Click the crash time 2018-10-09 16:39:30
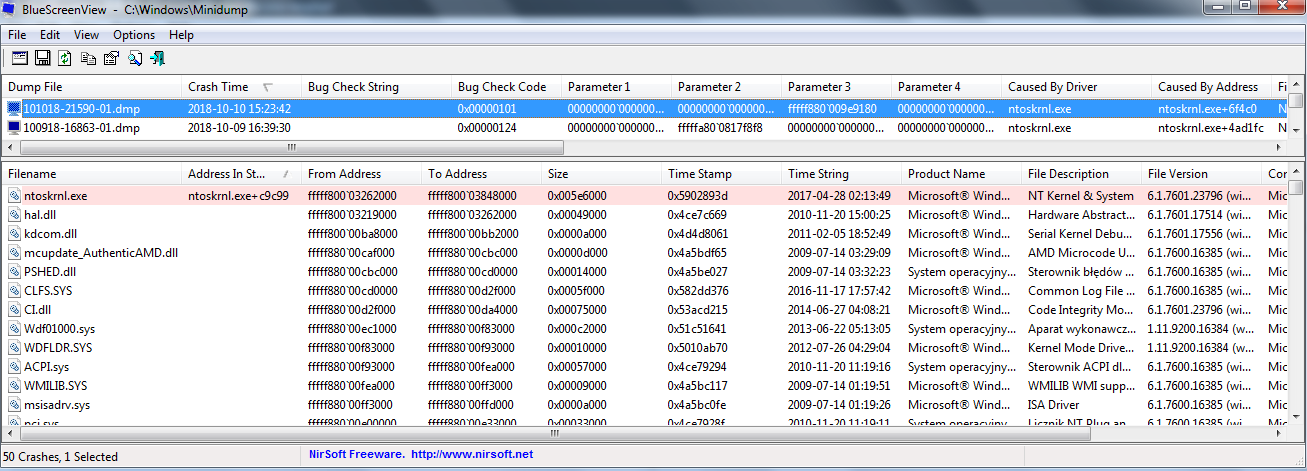The image size is (1307, 471). point(239,128)
